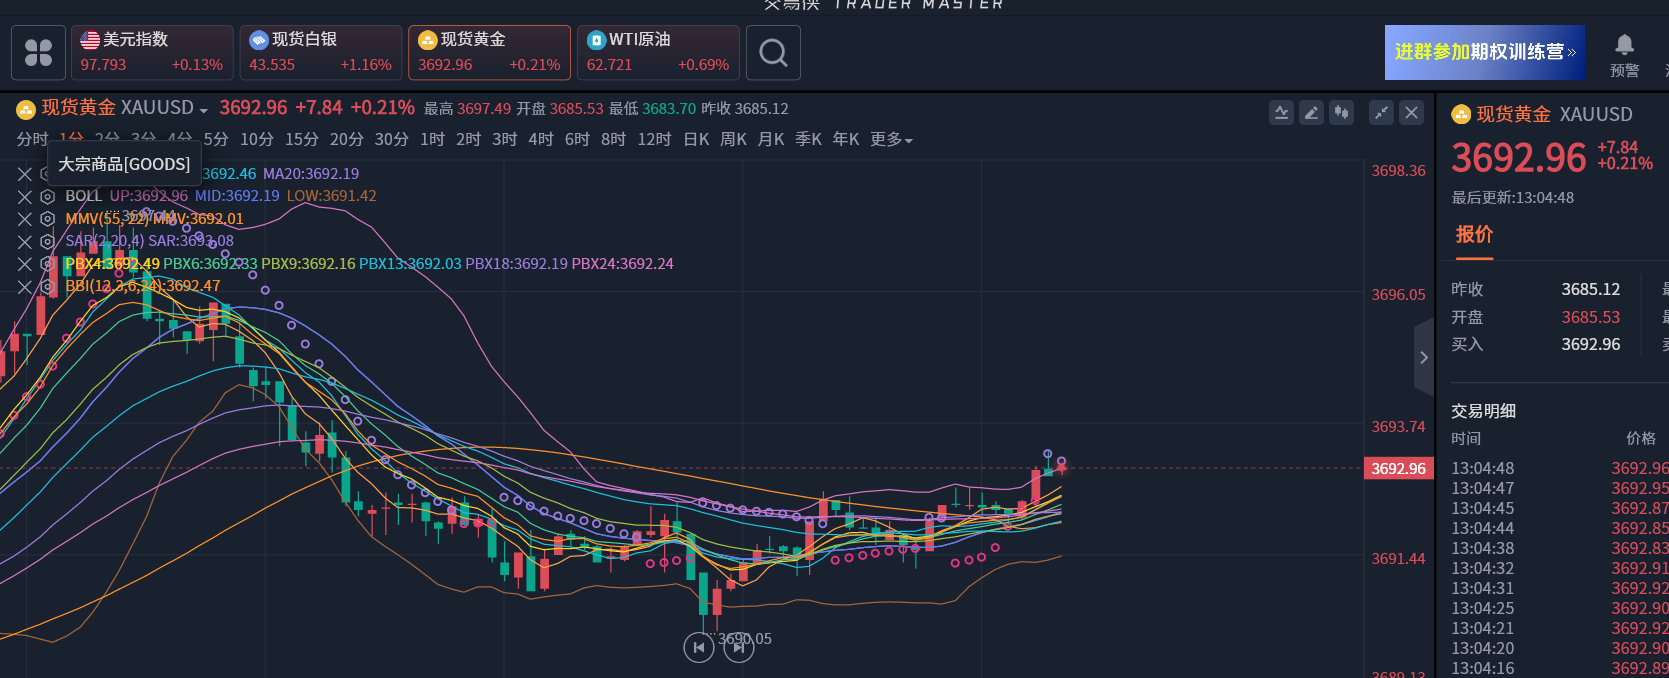Switch to 15分 timeframe
Image resolution: width=1669 pixels, height=678 pixels.
[302, 139]
